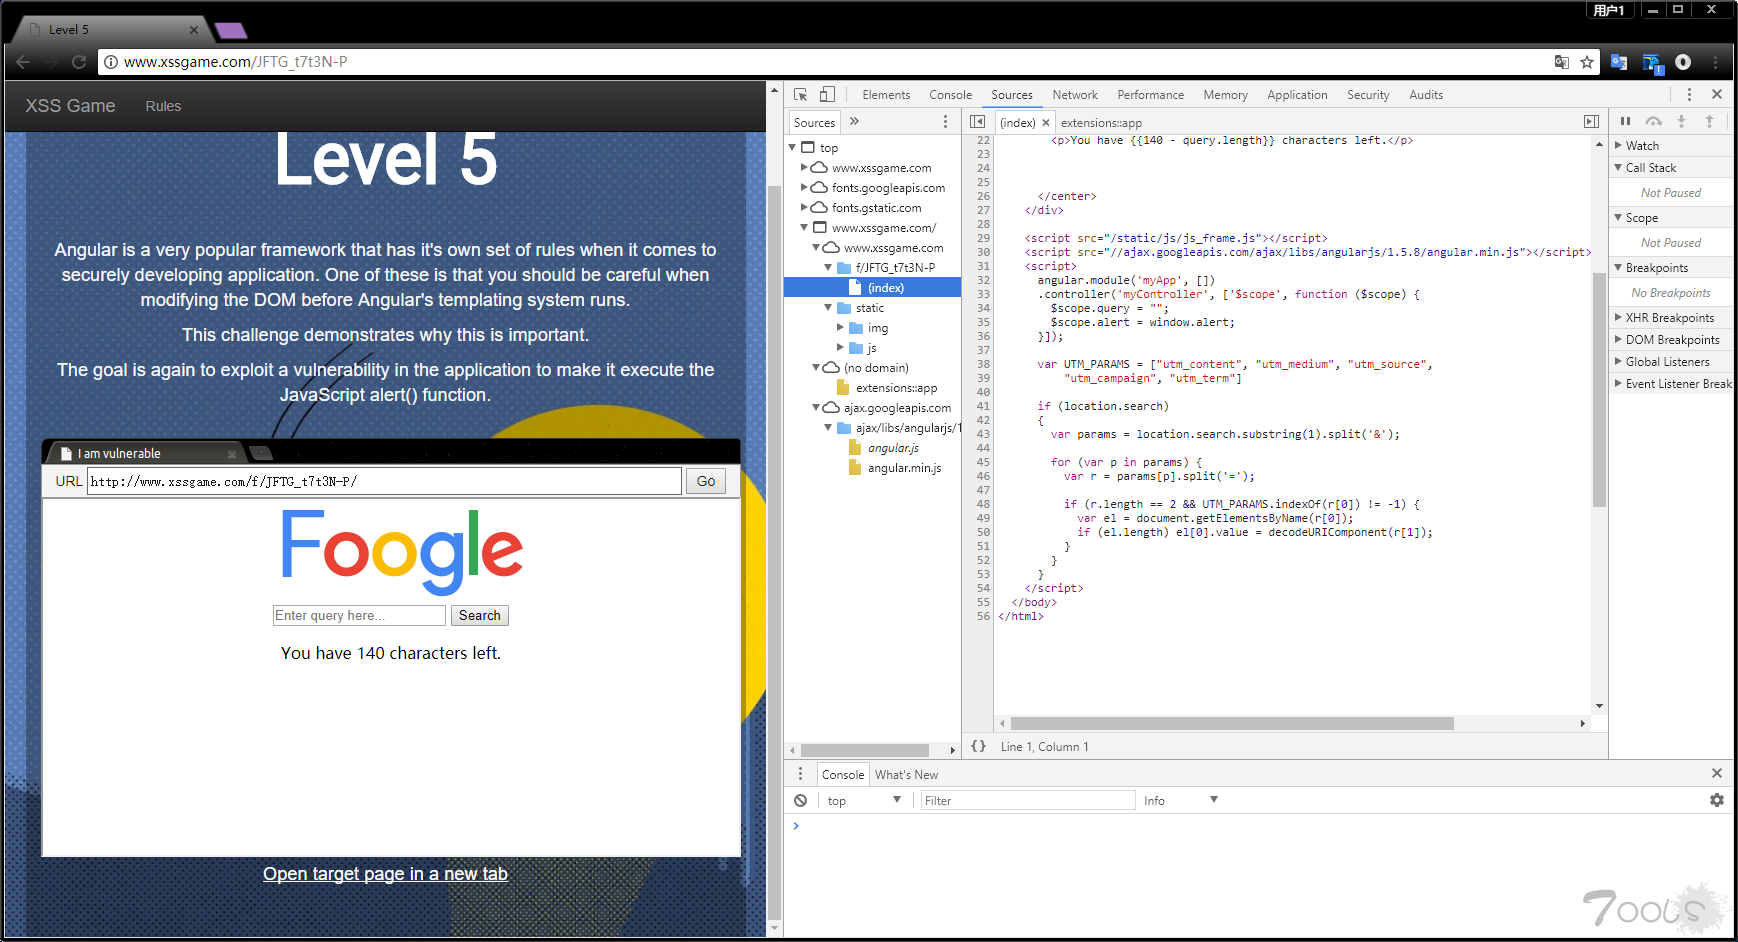
Task: Open the Chrome three-dot menu
Action: pyautogui.click(x=1715, y=62)
